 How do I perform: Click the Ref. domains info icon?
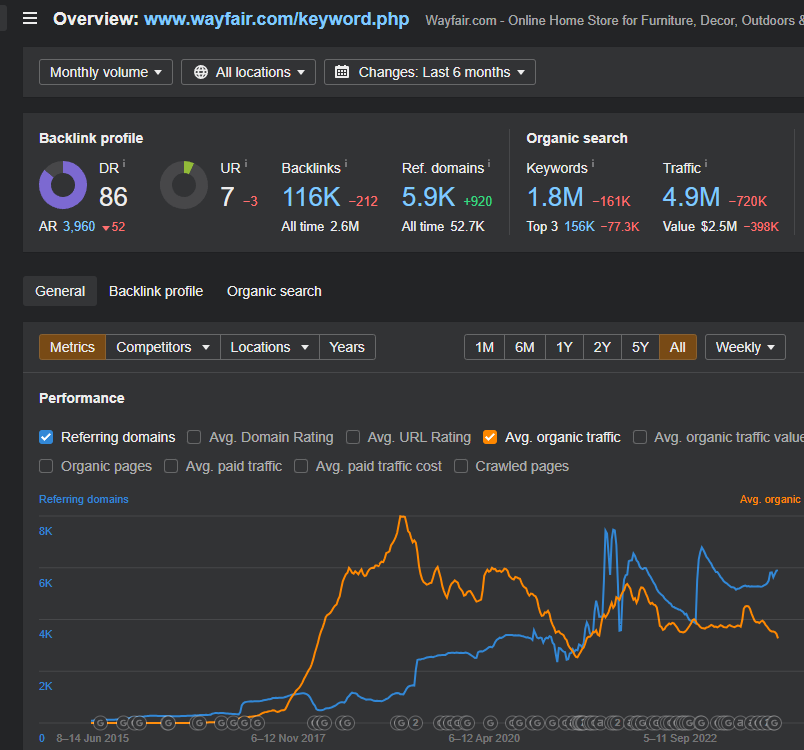[489, 163]
